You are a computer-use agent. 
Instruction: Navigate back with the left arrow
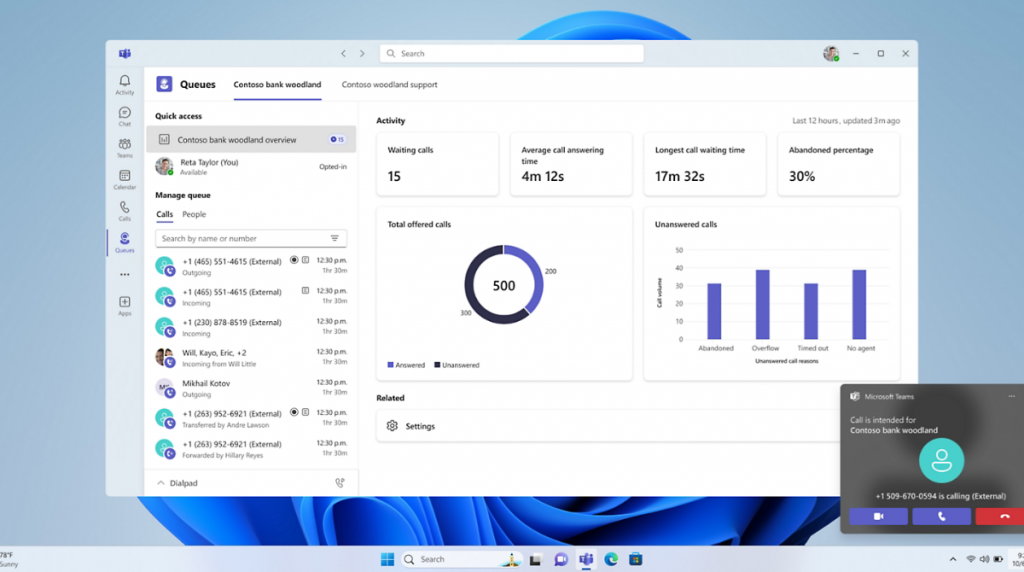click(x=344, y=54)
